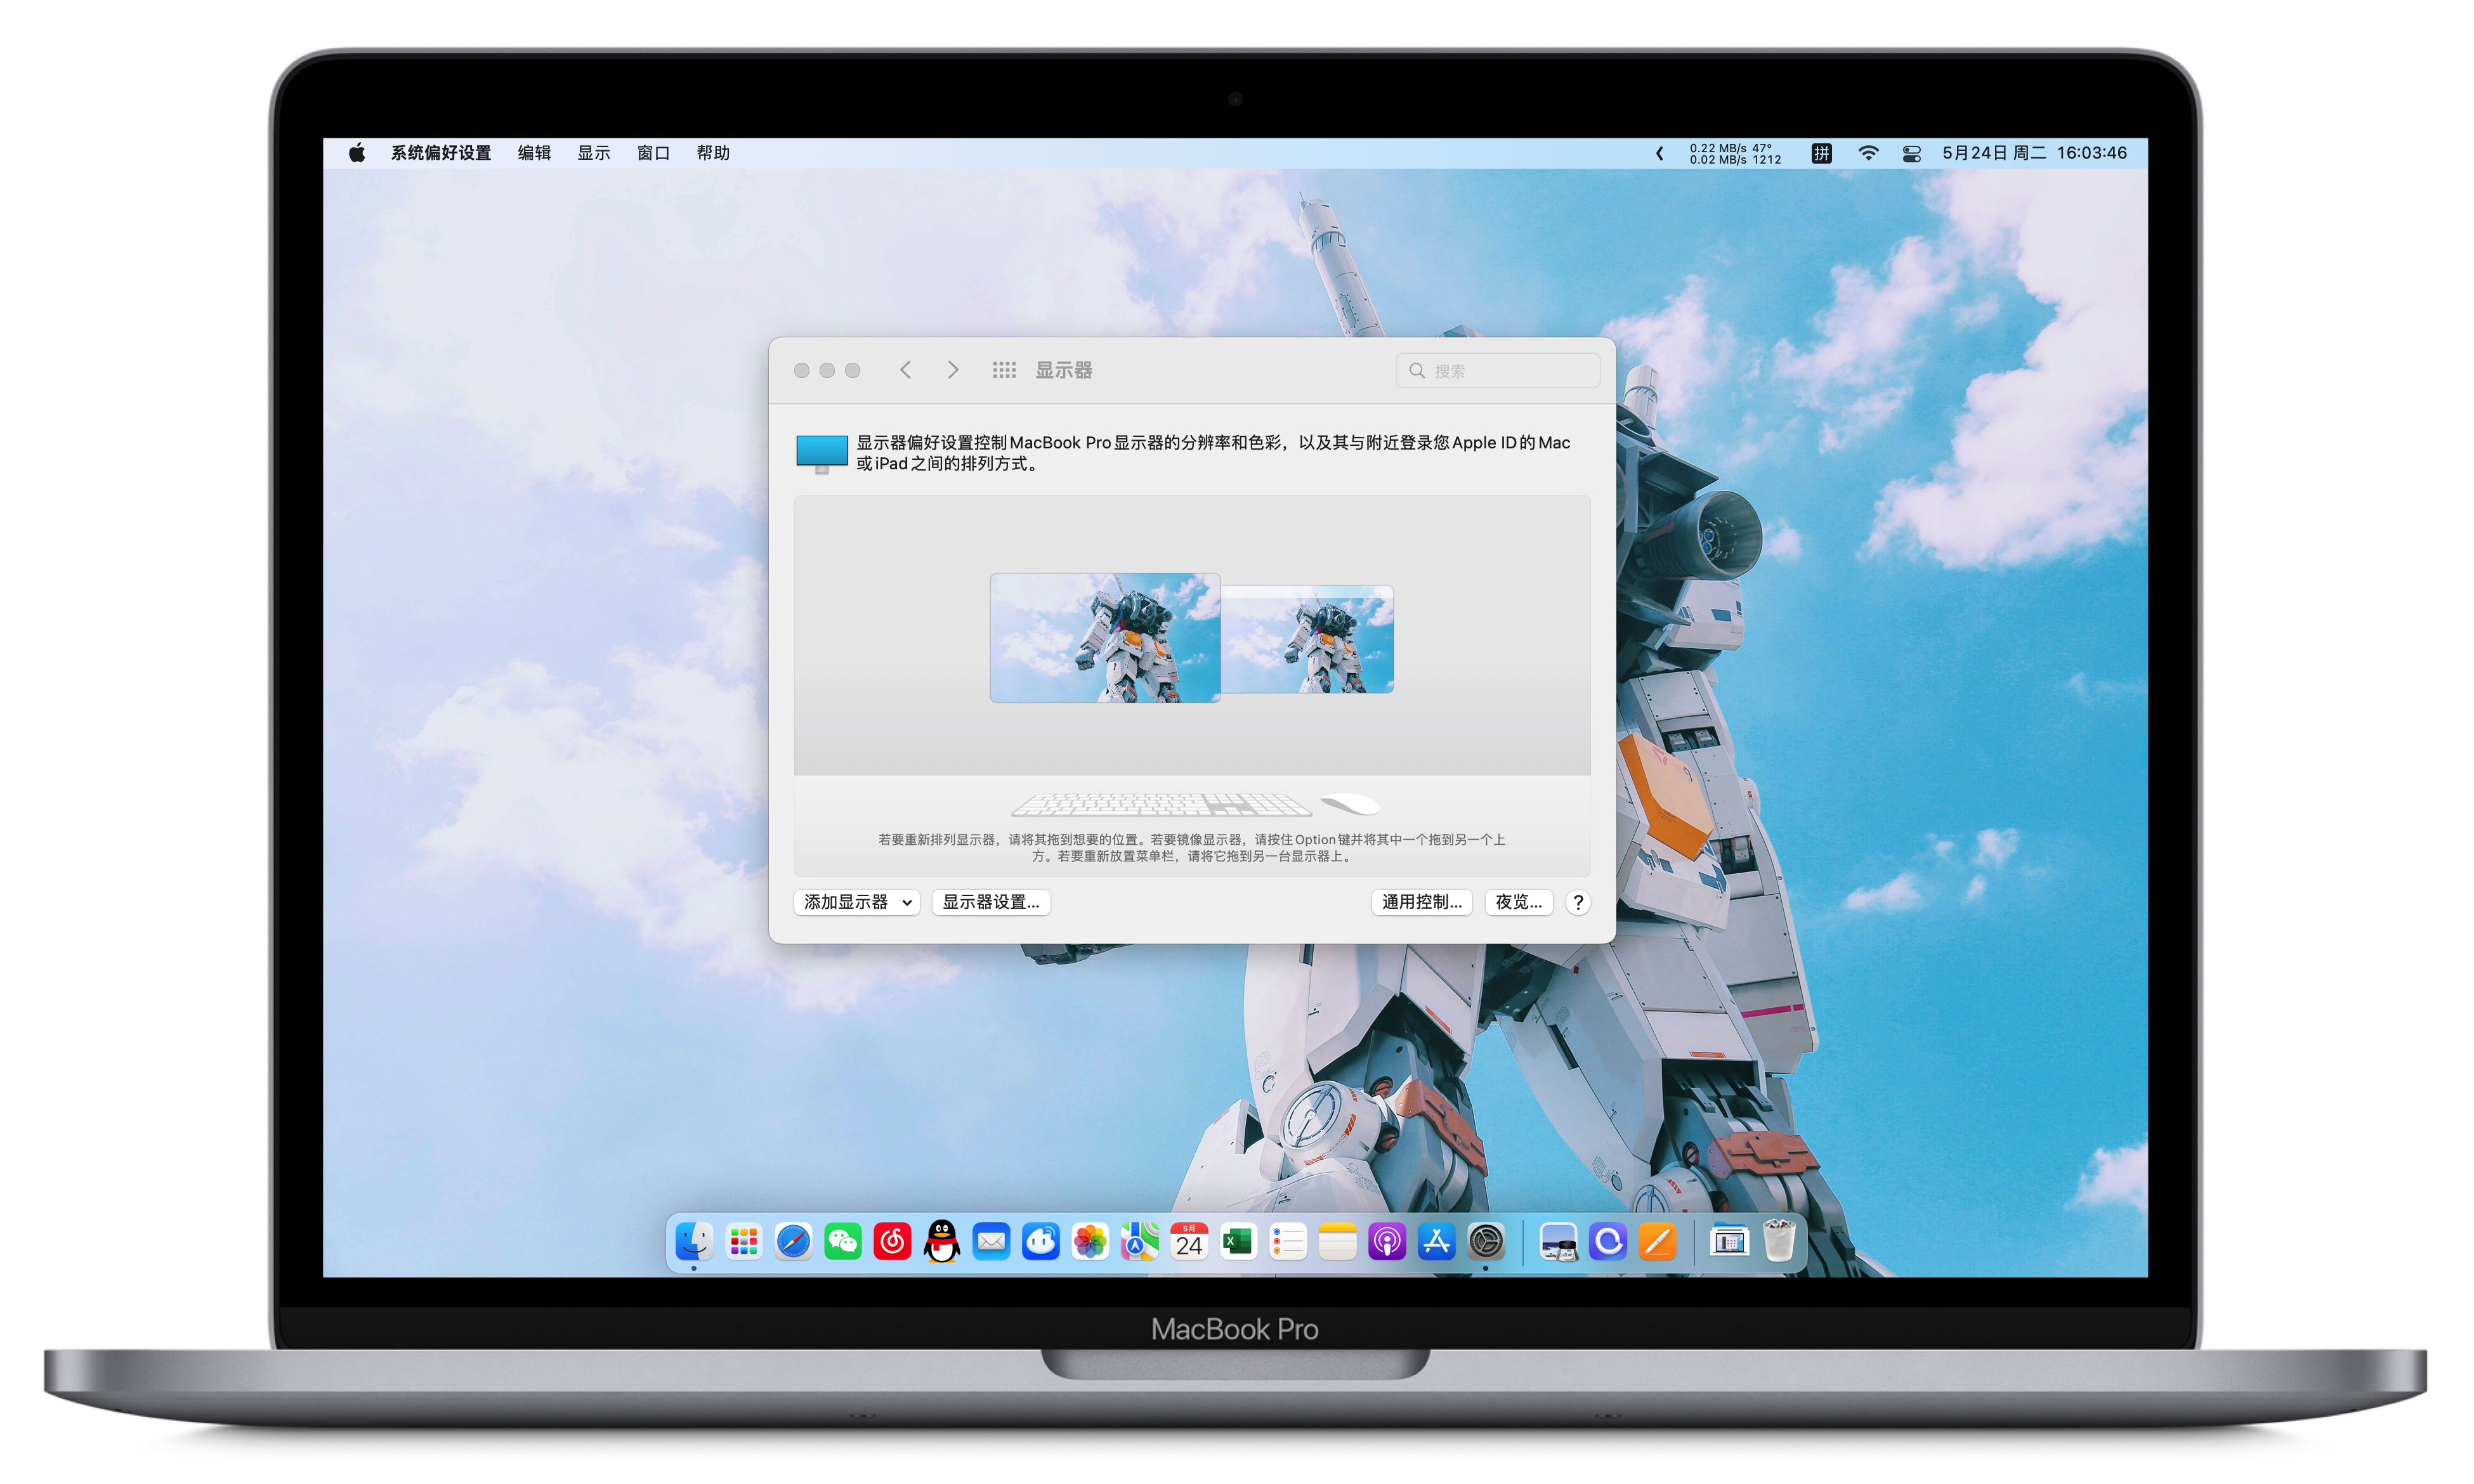Launch Microsoft Excel from the Dock
The height and width of the screenshot is (1484, 2474).
pyautogui.click(x=1238, y=1242)
